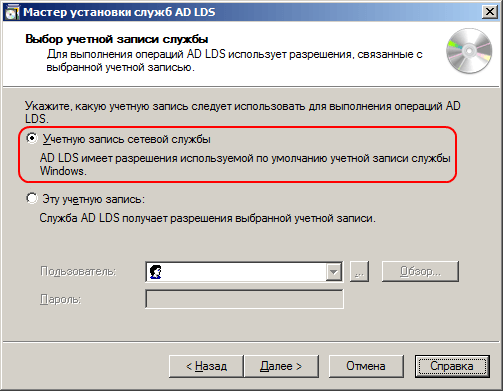
Task: Focus the Пароль password field
Action: [244, 299]
